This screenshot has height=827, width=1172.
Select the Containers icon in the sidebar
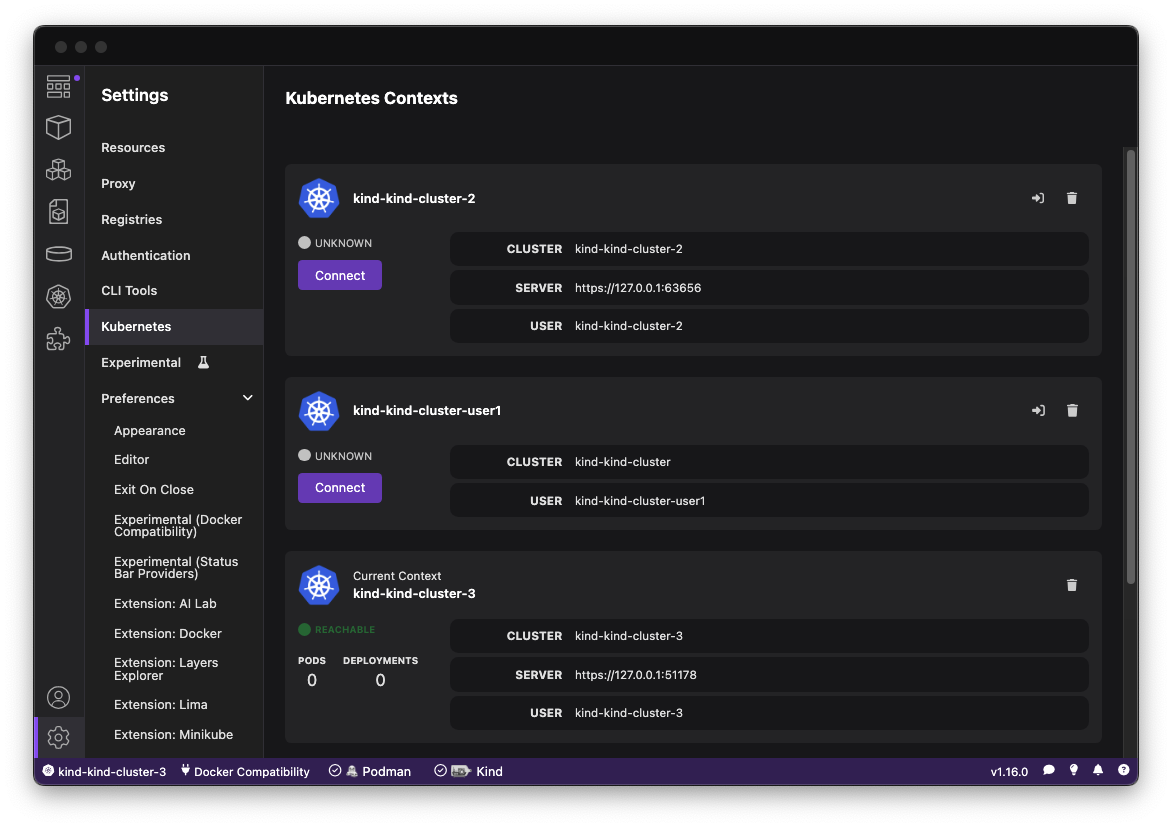[x=58, y=127]
